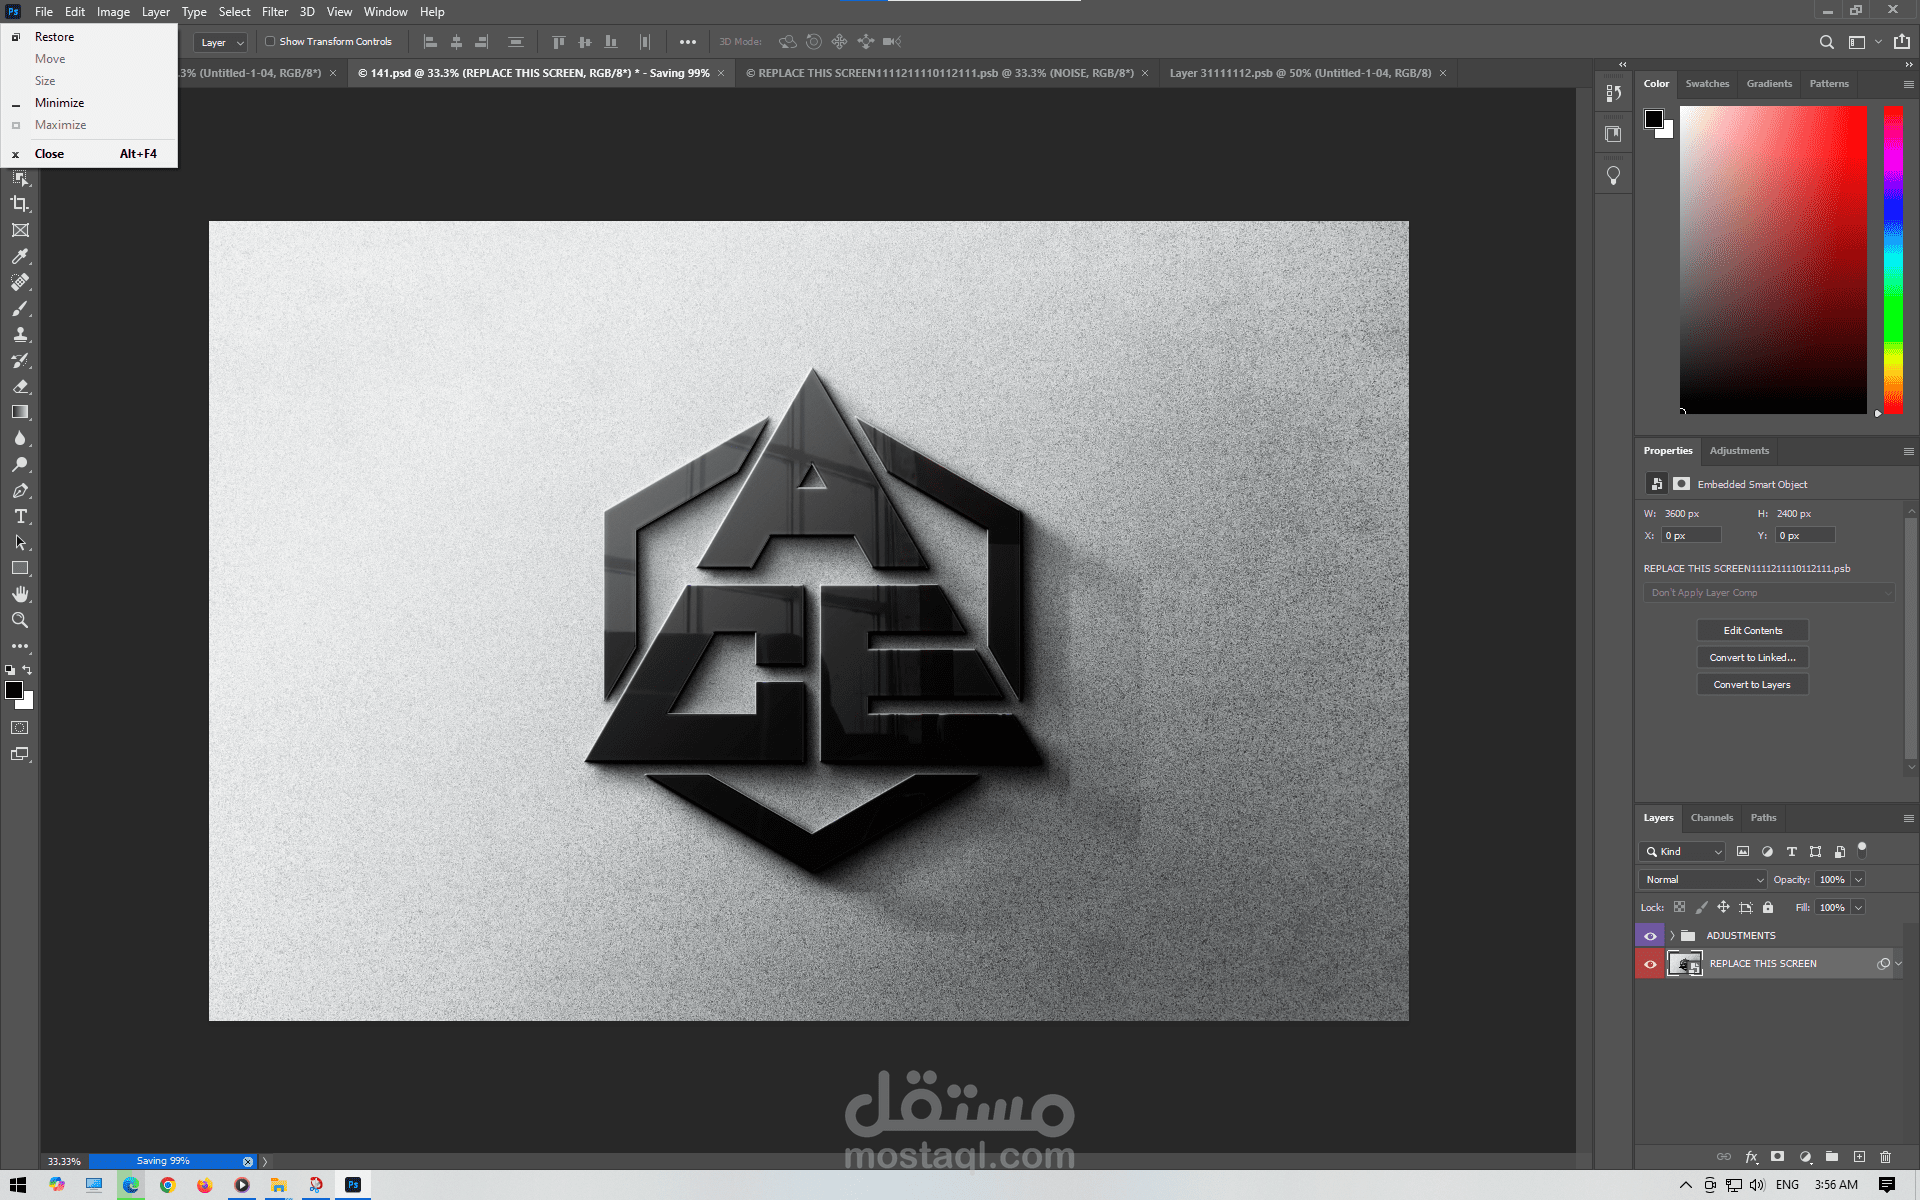Select the Clone Stamp tool
Viewport: 1920px width, 1200px height.
click(20, 334)
